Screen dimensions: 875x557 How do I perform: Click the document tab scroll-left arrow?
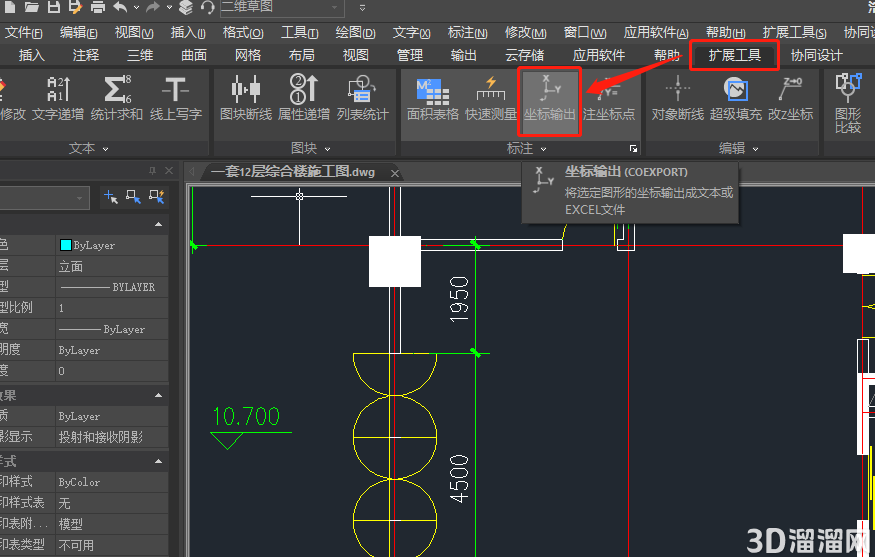tap(191, 172)
